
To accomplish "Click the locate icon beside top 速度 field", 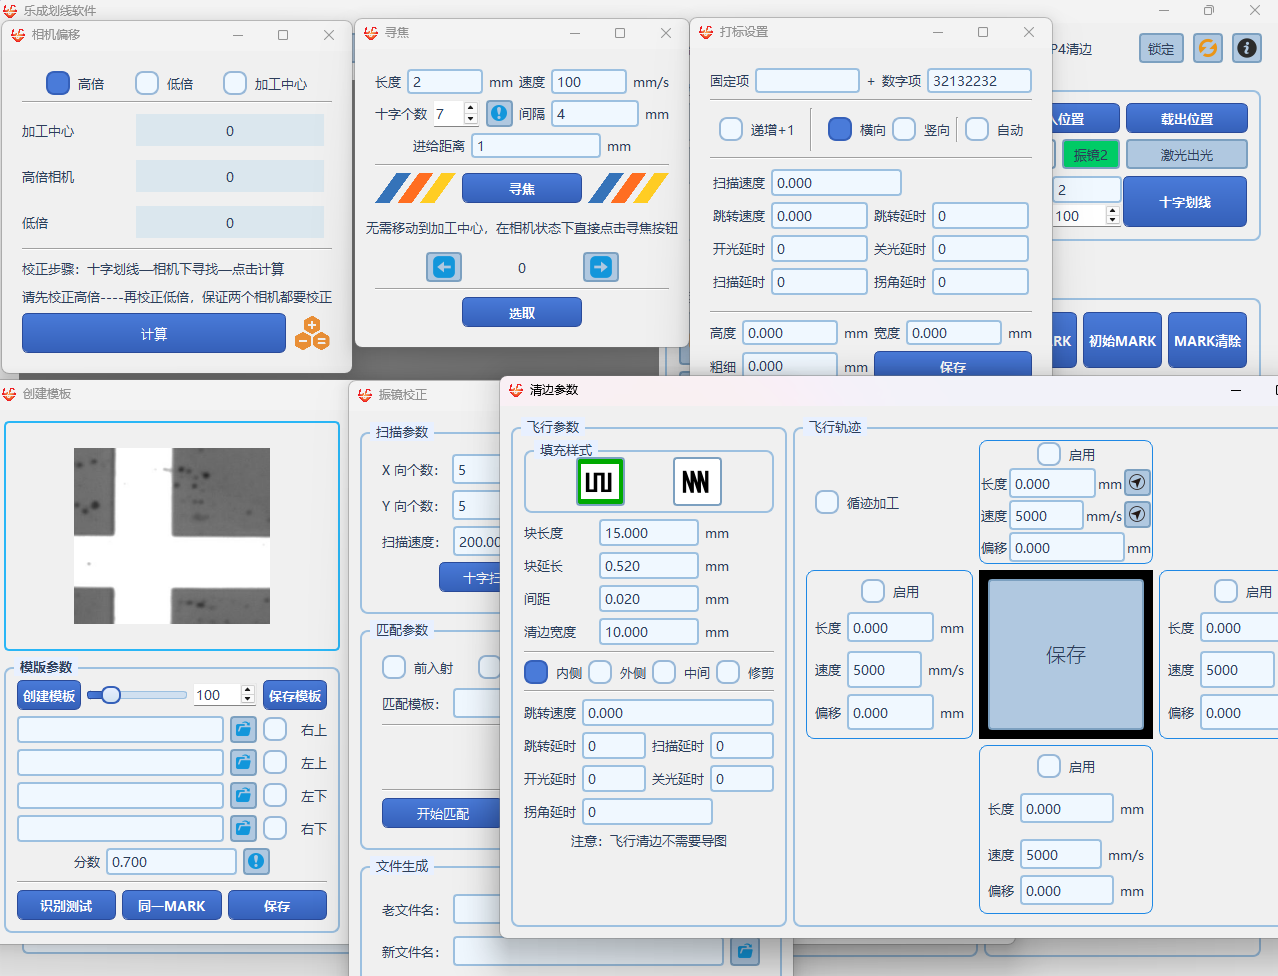I will (x=1137, y=515).
